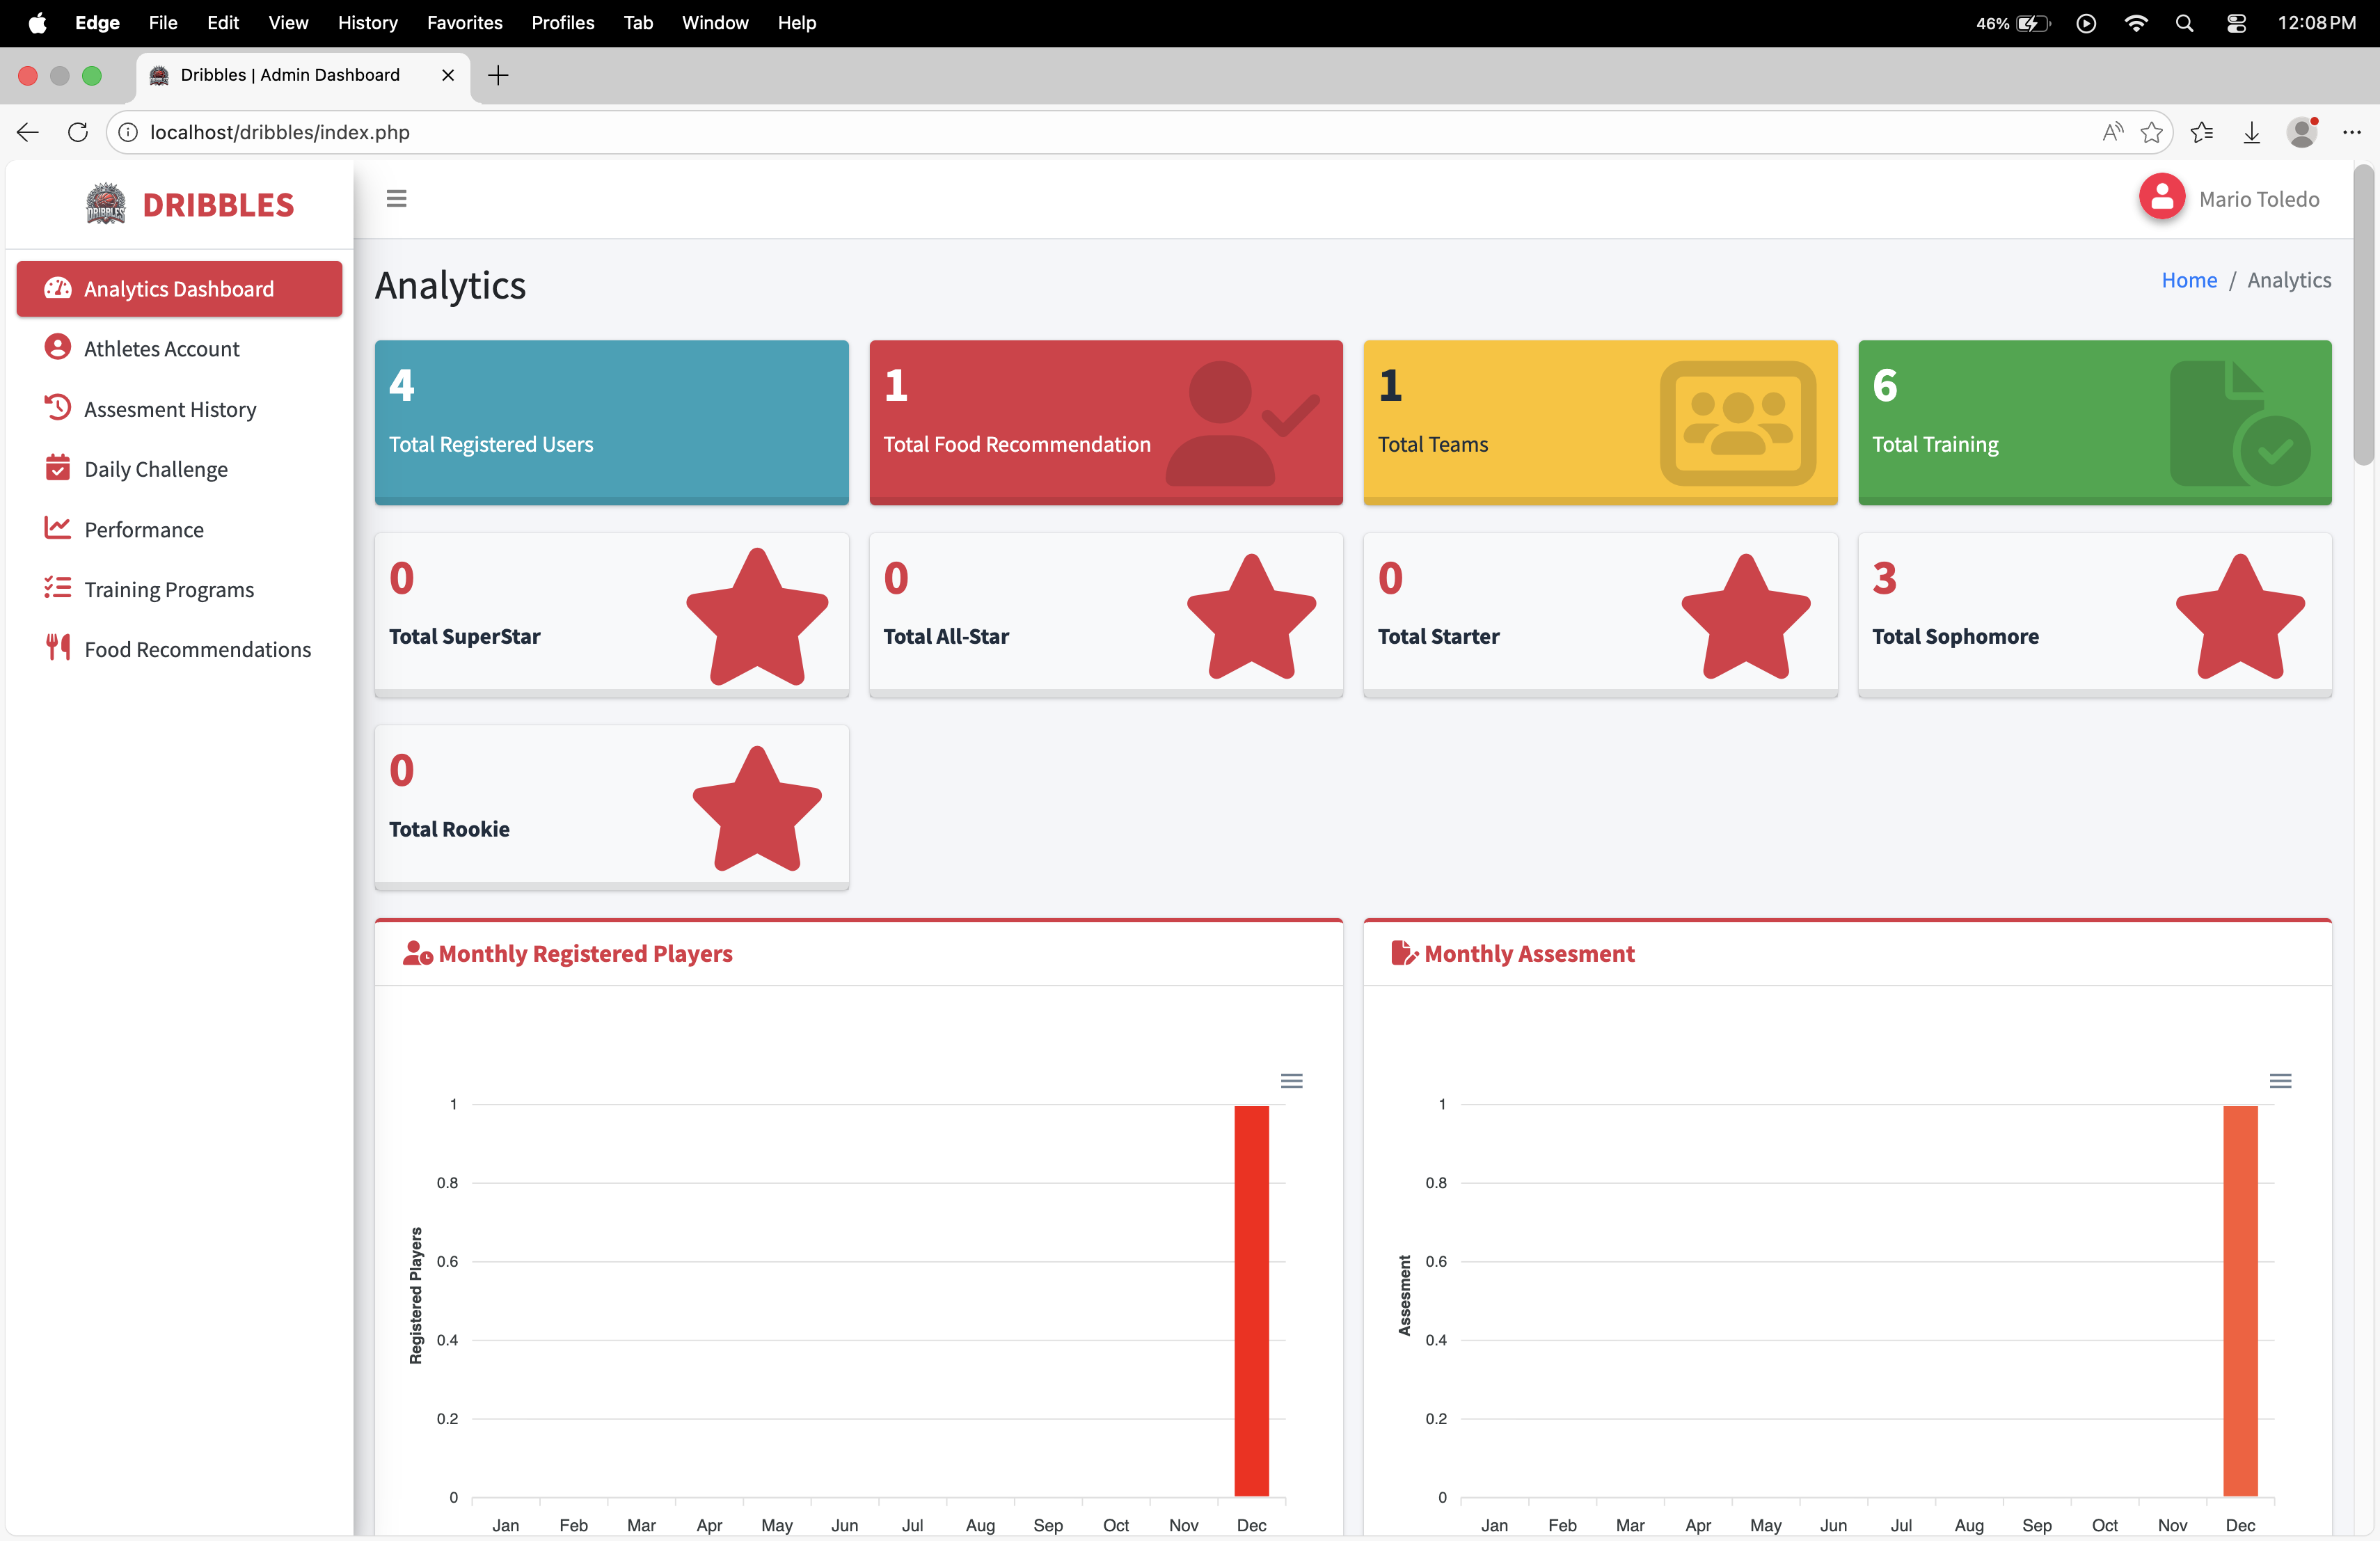Click Food Recommendations utensils icon

tap(57, 648)
